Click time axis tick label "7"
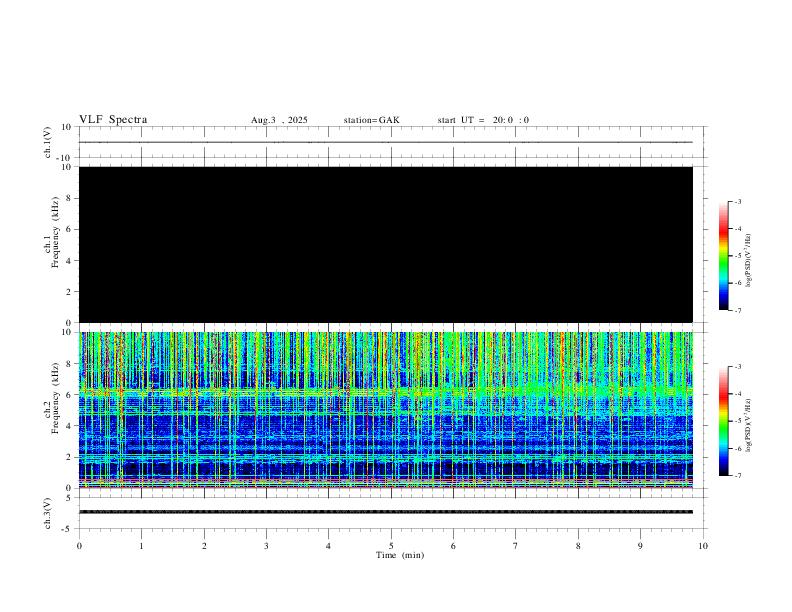Viewport: 792px width, 612px height. point(516,546)
